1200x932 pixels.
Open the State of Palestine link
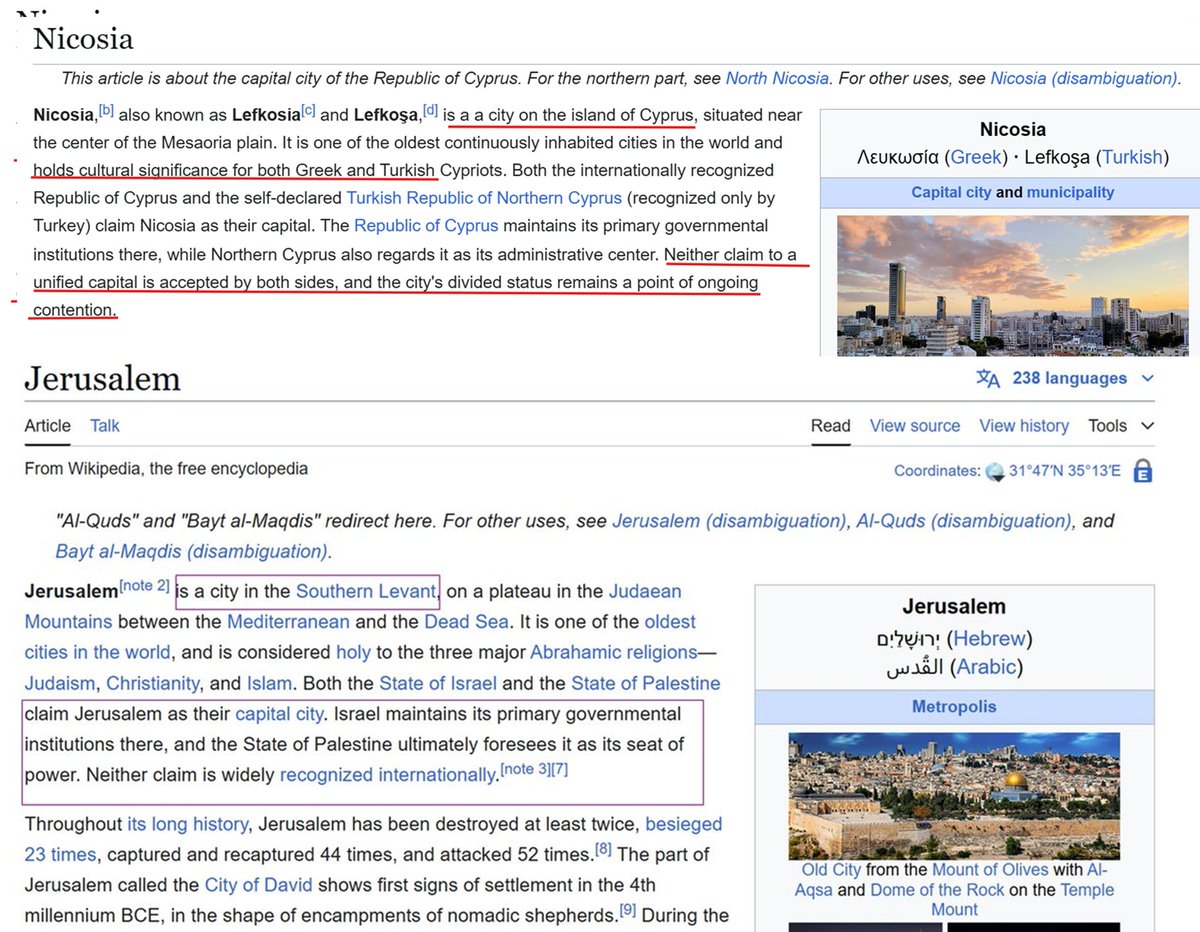pos(646,684)
